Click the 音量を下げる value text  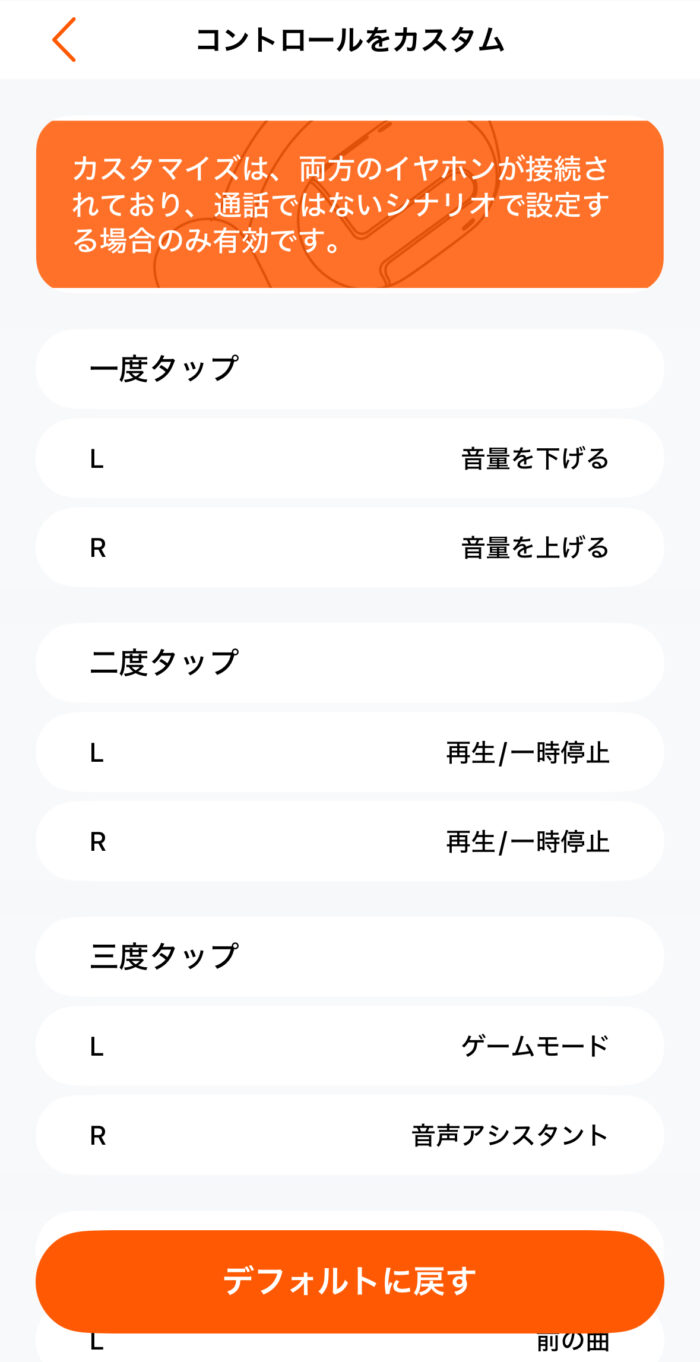pos(535,459)
